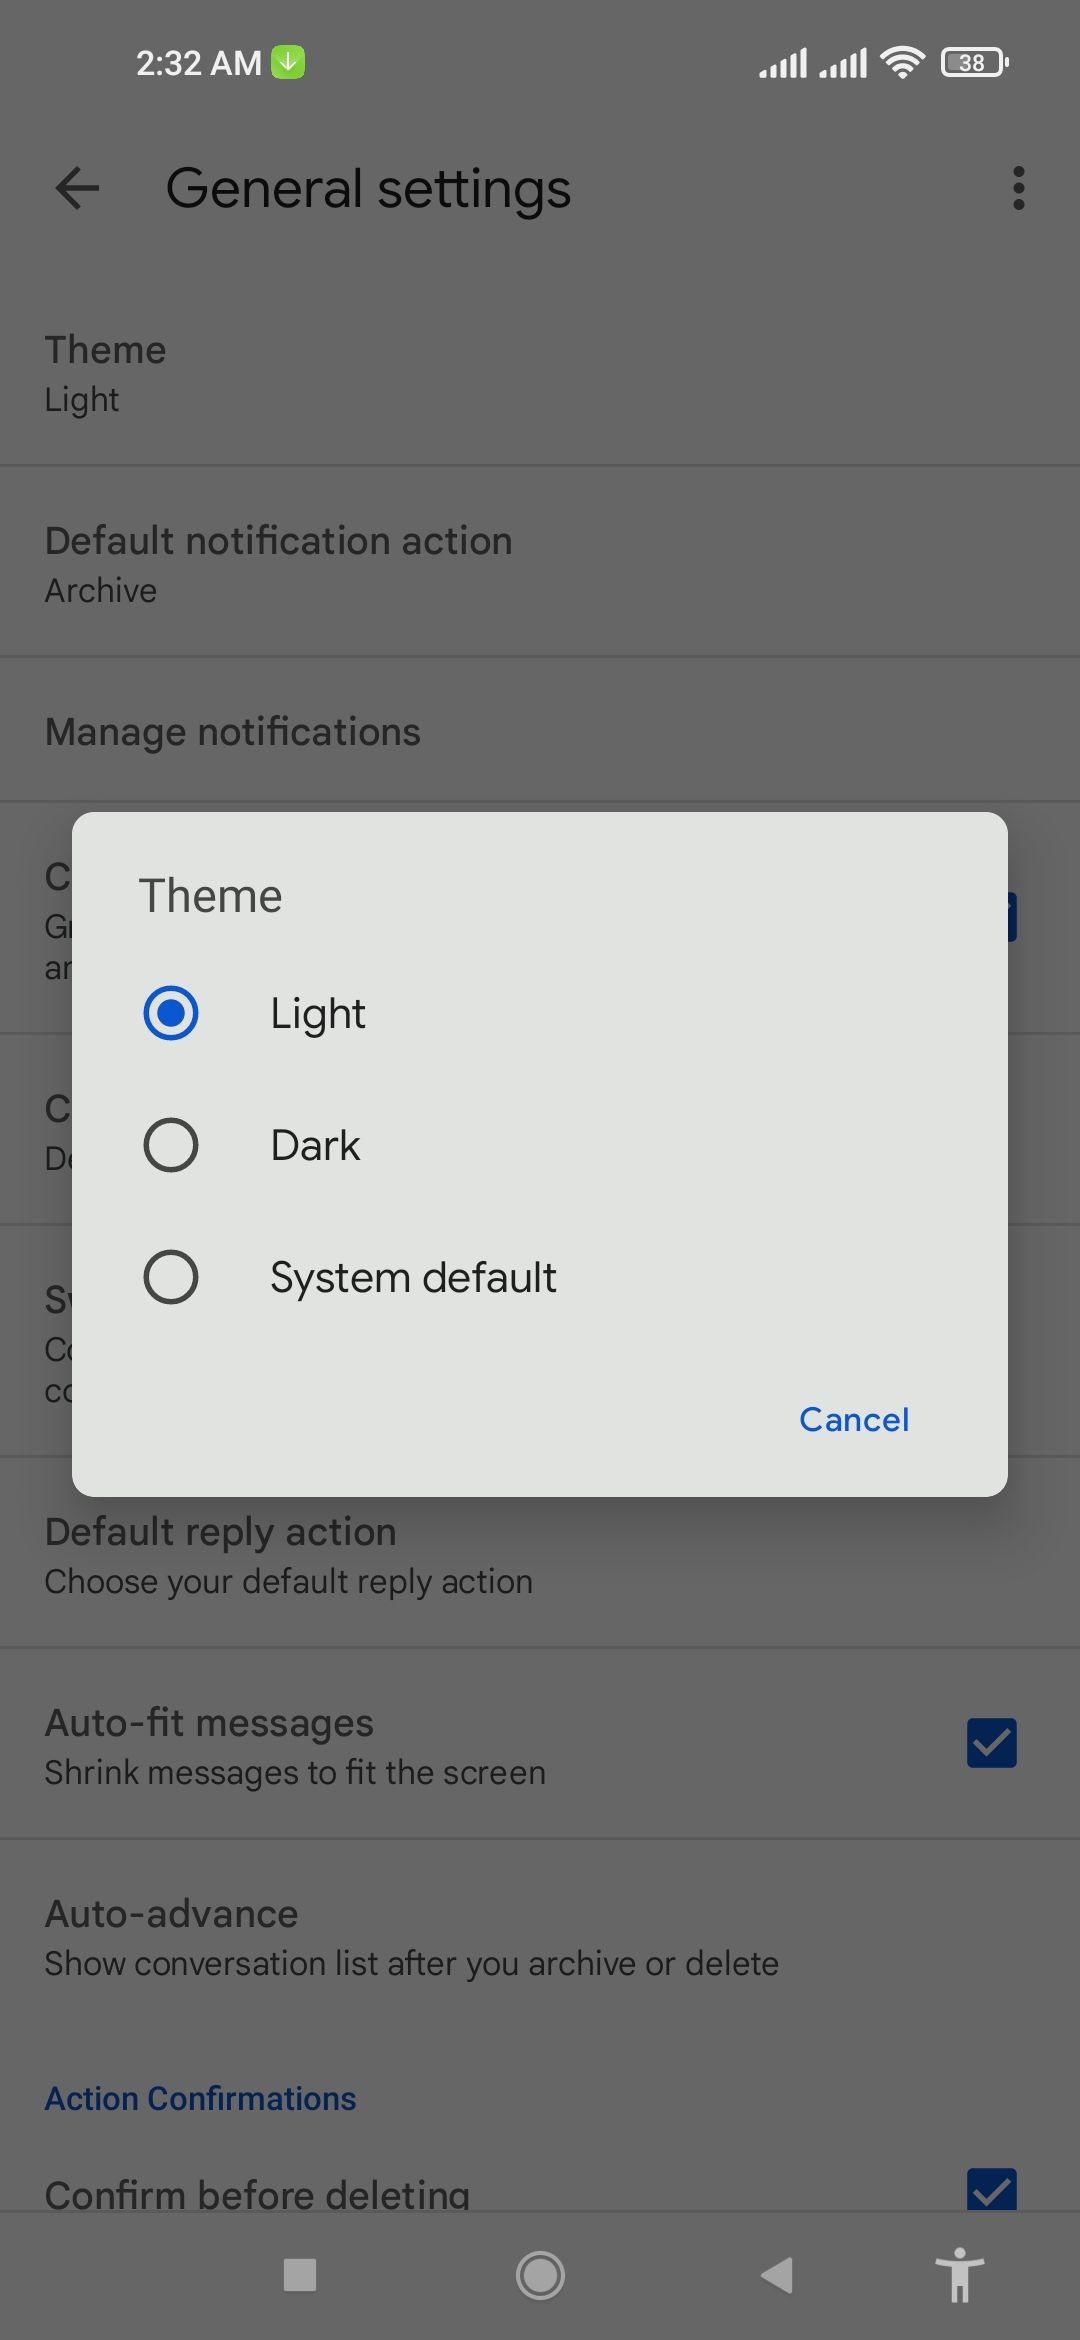The height and width of the screenshot is (2340, 1080).
Task: Open the three-dot overflow menu
Action: [x=1018, y=188]
